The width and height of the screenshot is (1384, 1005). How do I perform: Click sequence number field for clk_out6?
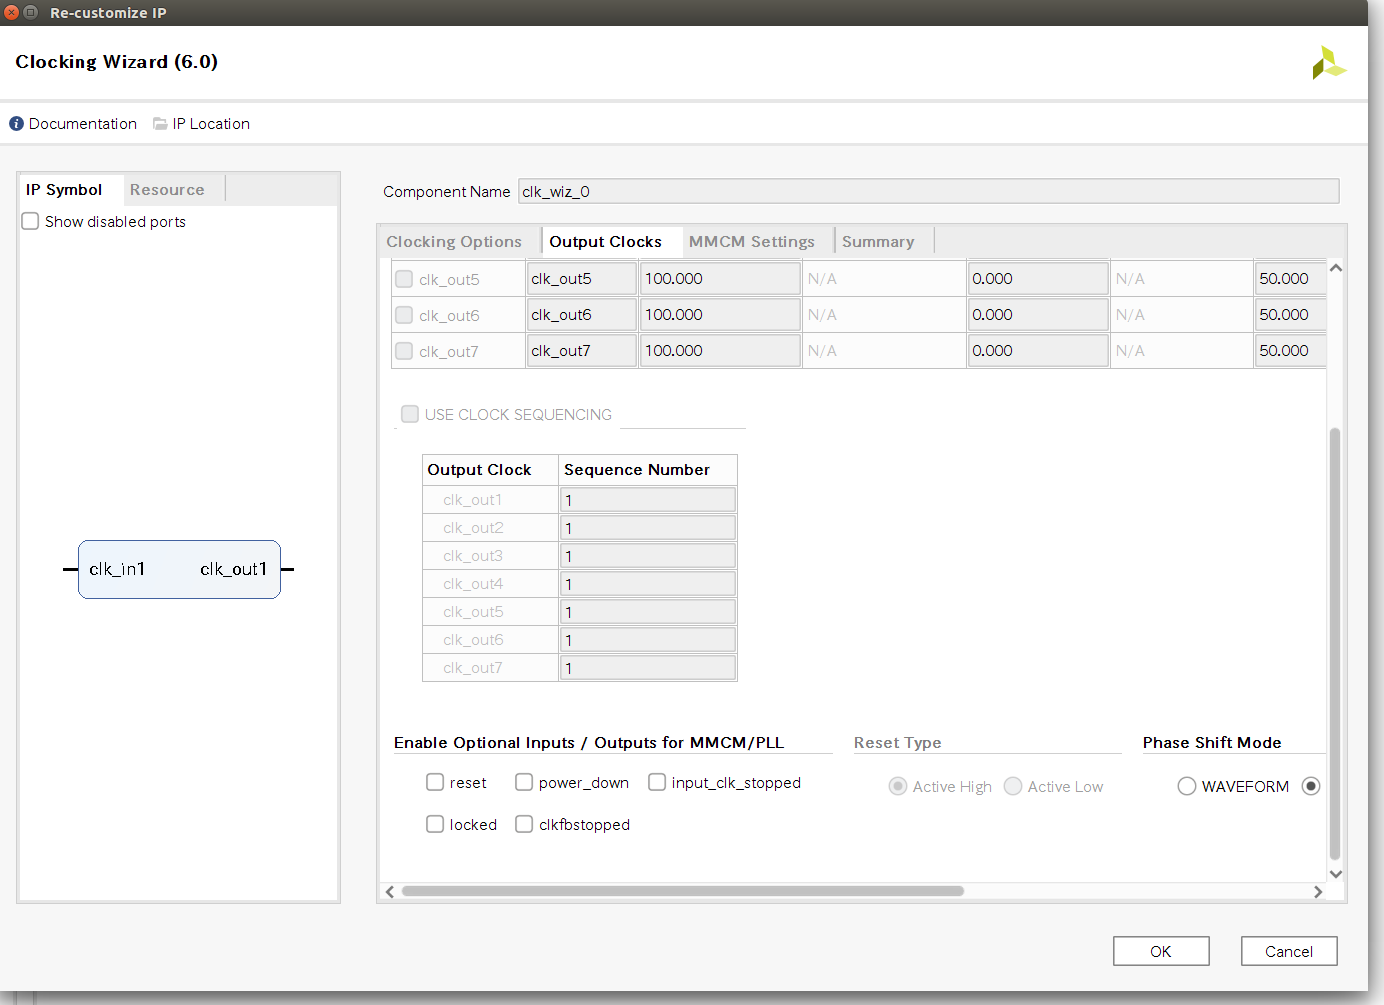648,640
